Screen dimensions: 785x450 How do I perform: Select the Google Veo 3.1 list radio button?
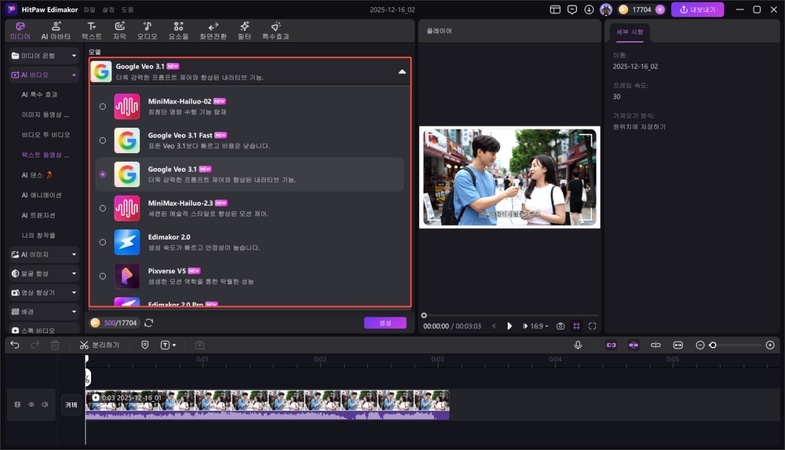103,174
